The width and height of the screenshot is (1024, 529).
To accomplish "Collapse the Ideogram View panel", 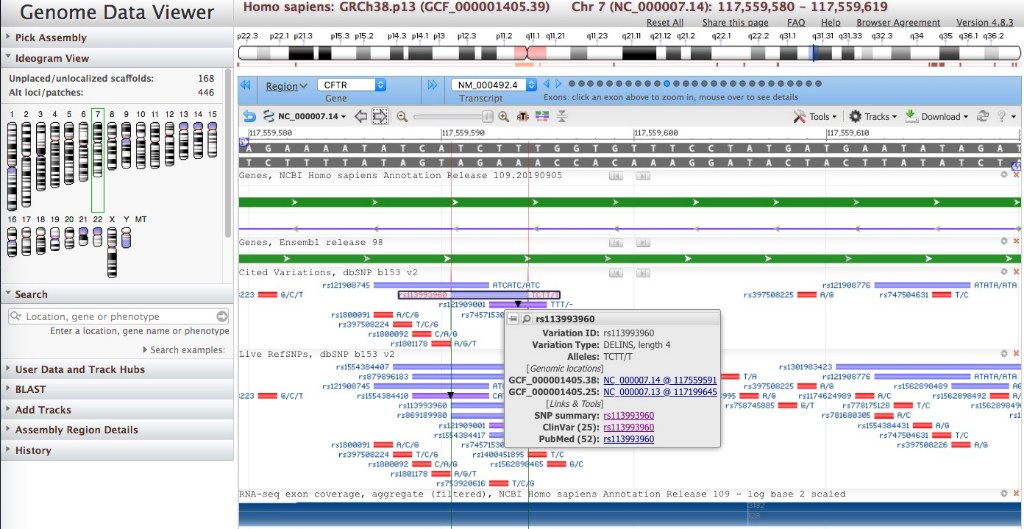I will (117, 57).
